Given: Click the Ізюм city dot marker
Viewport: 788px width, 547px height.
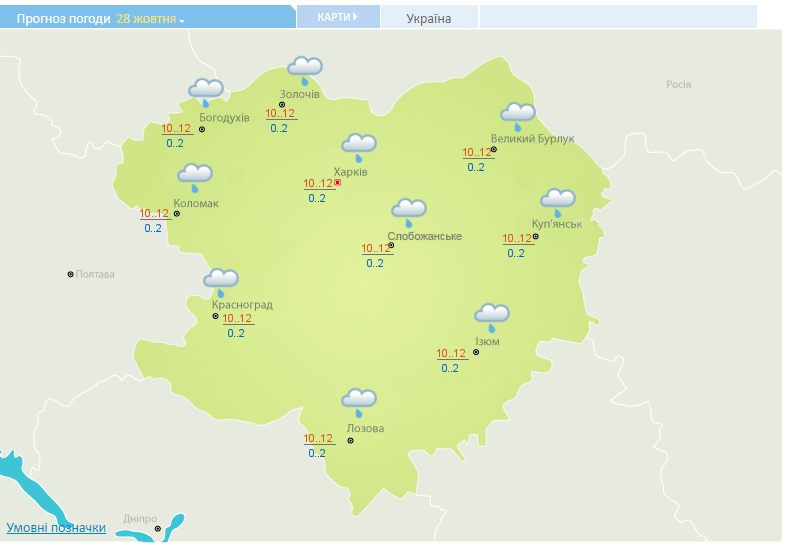Looking at the screenshot, I should tap(476, 352).
